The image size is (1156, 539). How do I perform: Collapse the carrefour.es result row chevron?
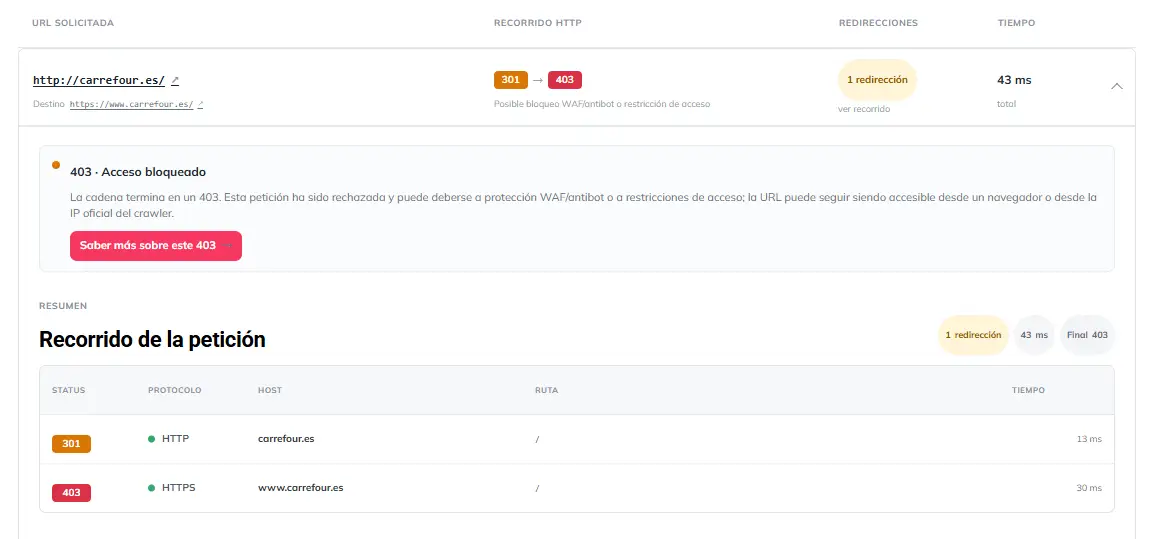coord(1117,86)
